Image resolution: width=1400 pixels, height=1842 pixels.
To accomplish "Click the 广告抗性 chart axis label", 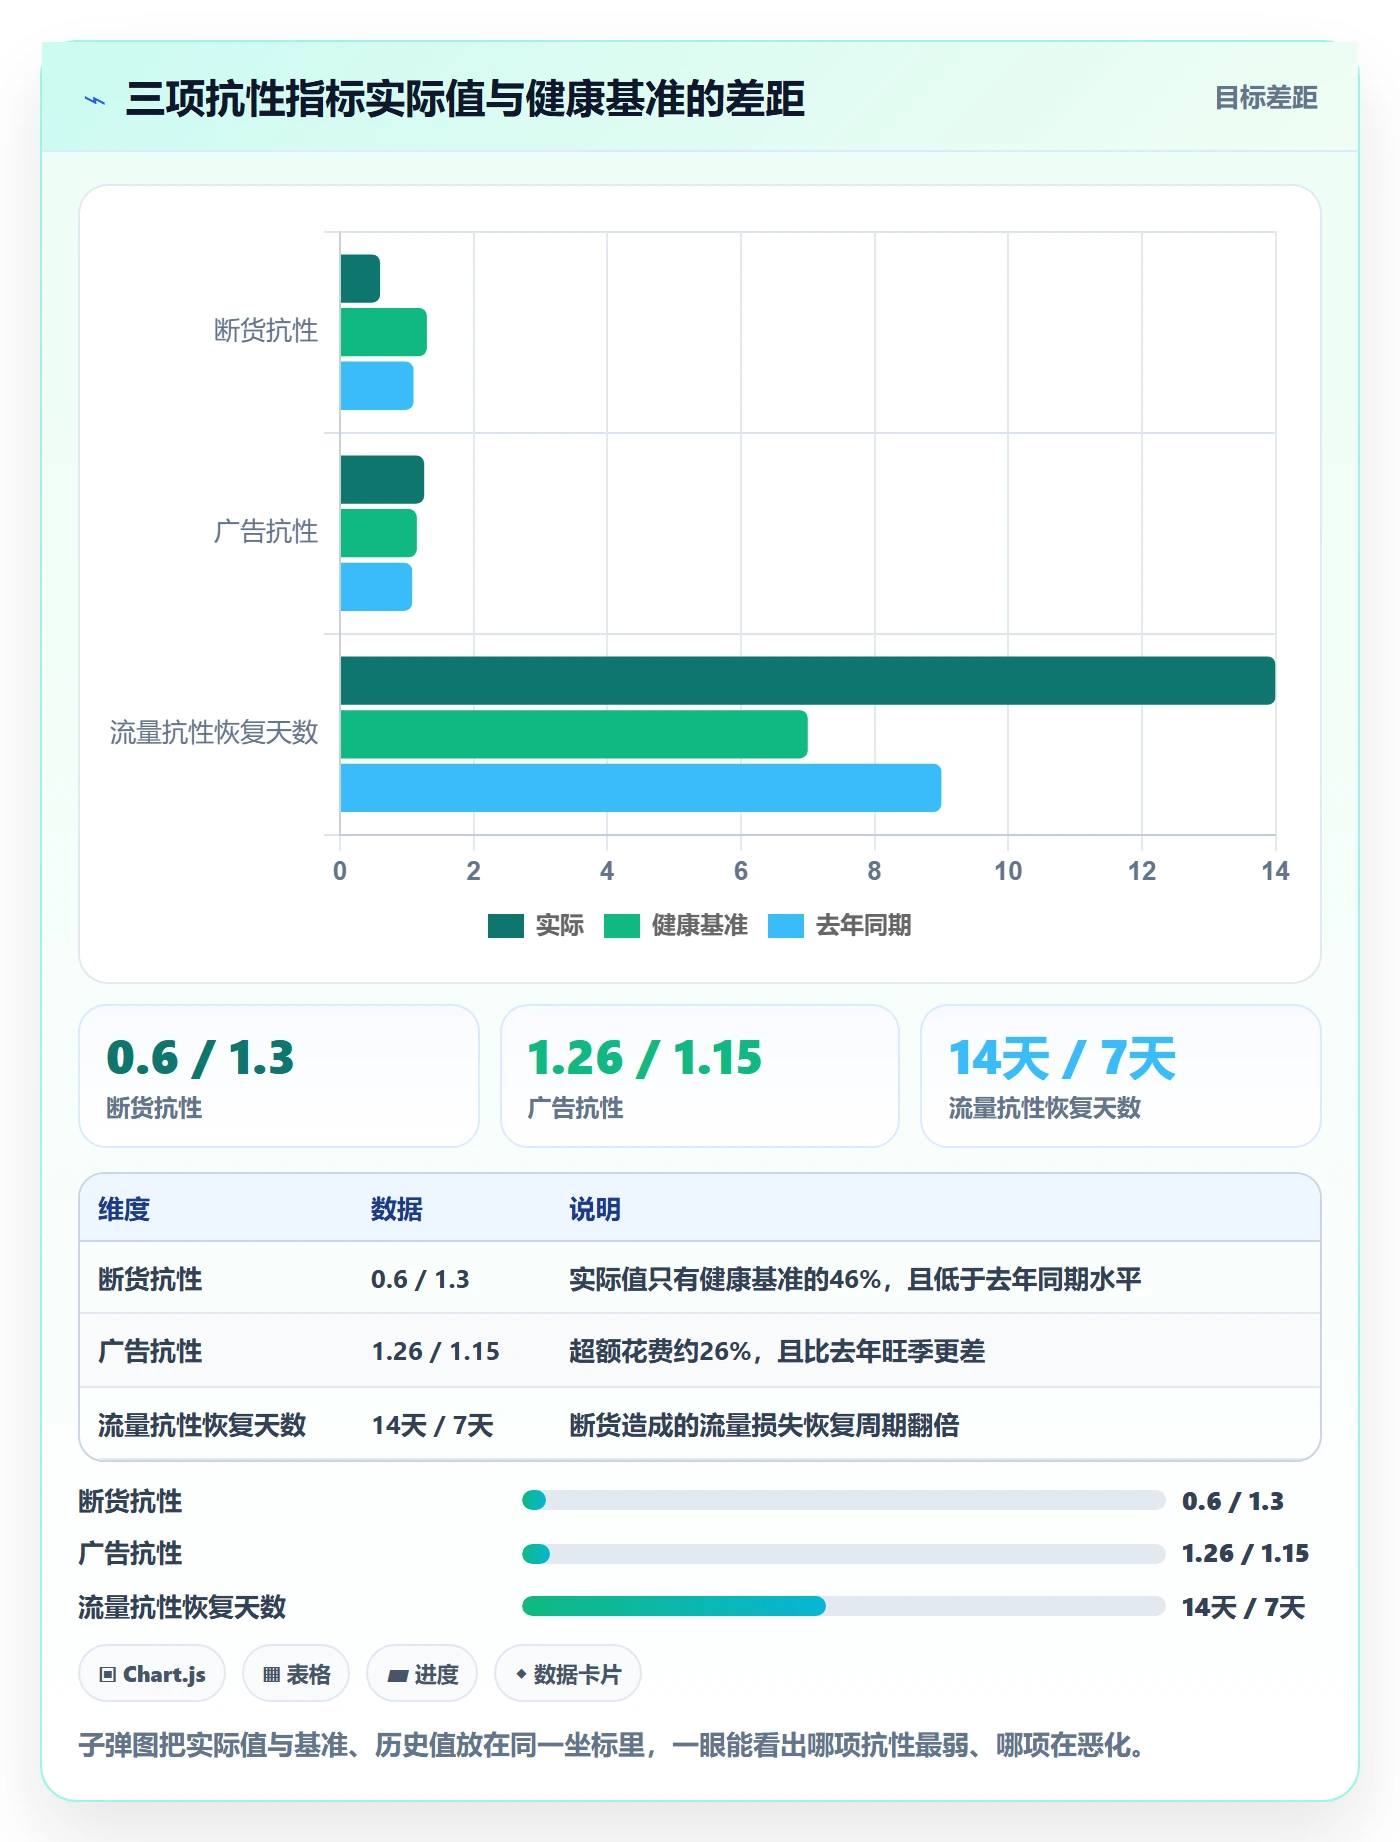I will click(266, 532).
